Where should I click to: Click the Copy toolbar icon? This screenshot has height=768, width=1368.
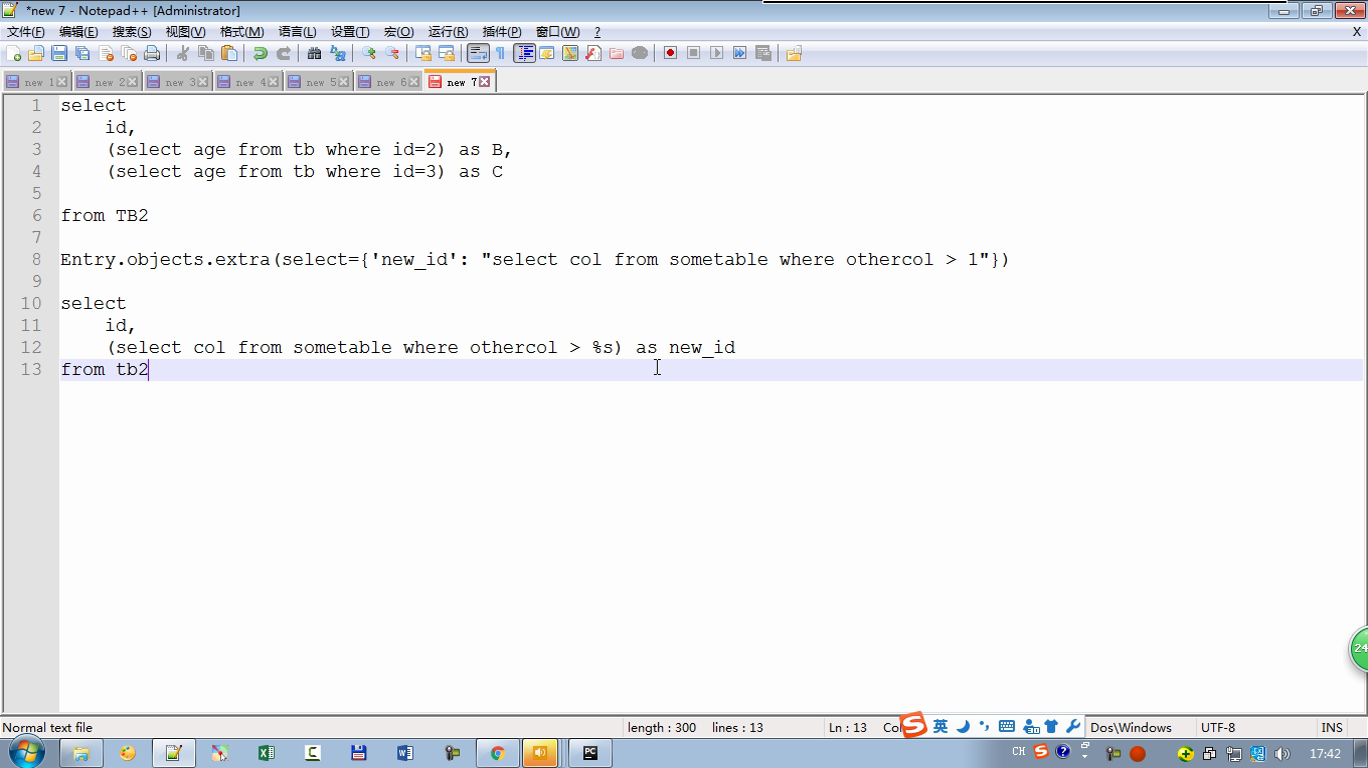coord(206,53)
